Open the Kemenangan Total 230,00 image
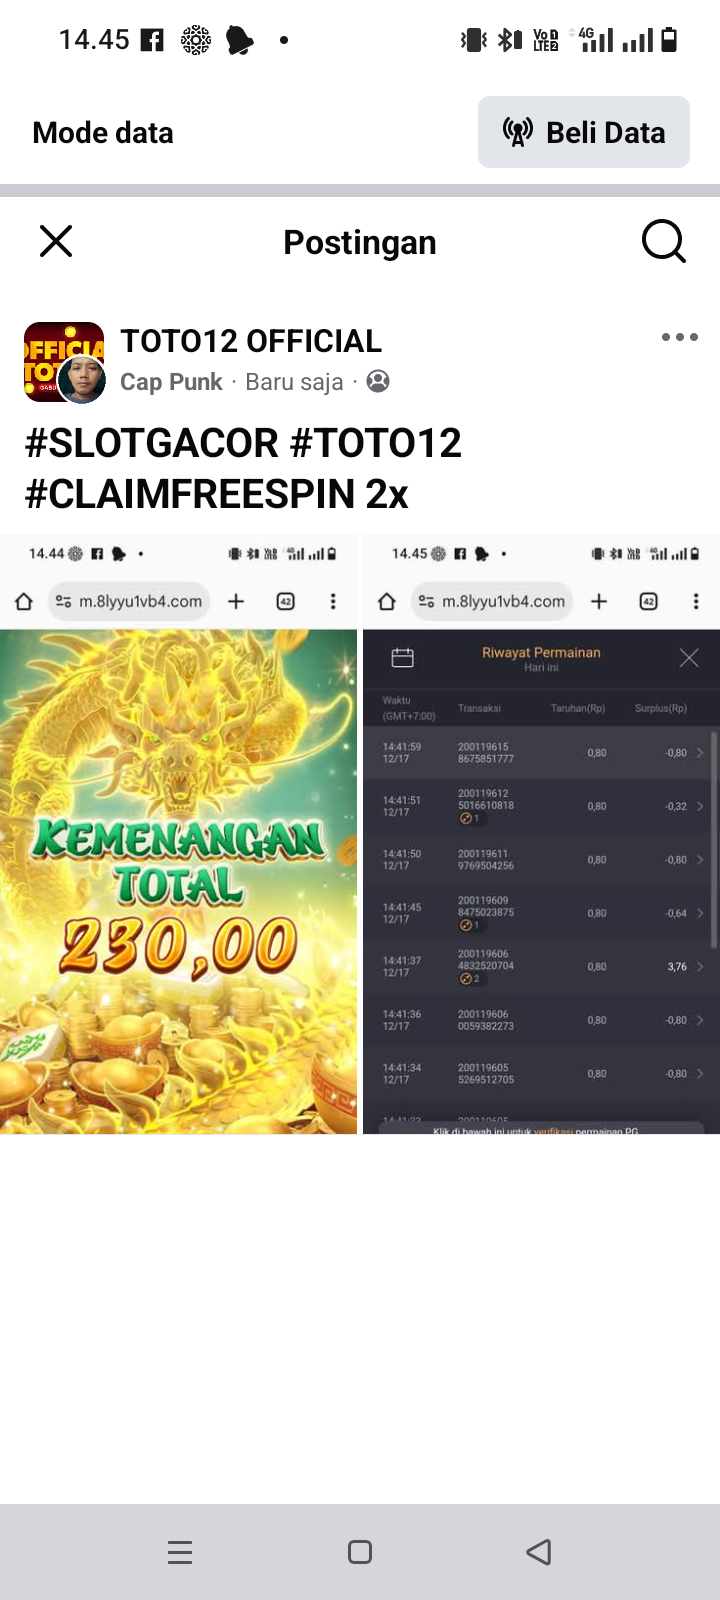 tap(178, 834)
